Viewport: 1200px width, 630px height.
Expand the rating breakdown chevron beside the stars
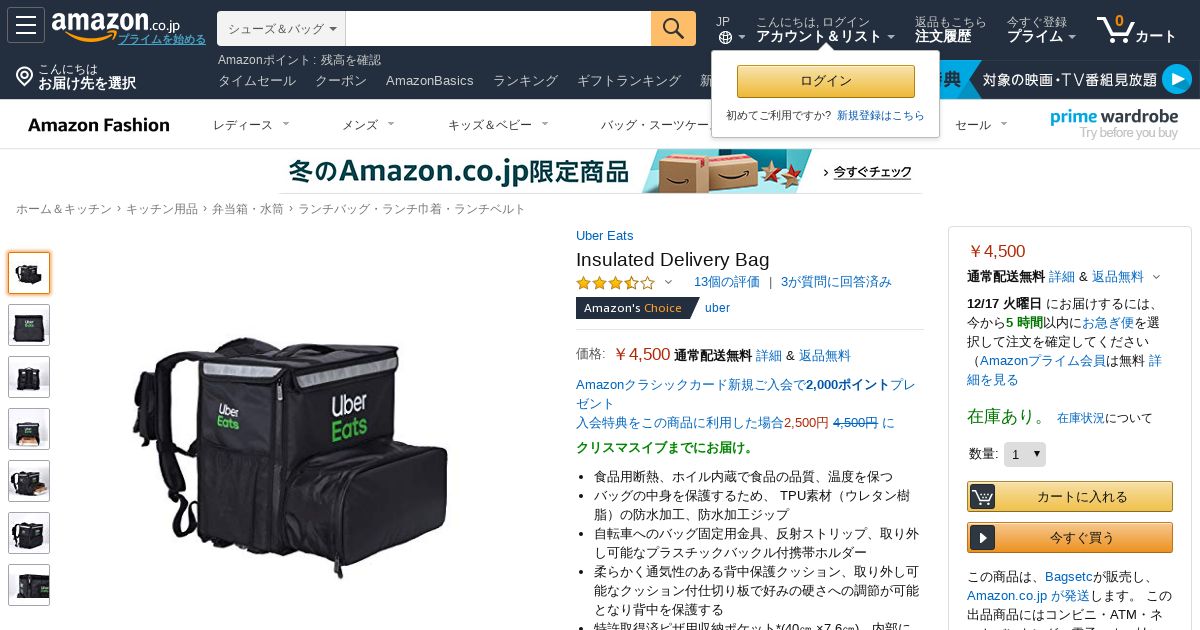(669, 282)
